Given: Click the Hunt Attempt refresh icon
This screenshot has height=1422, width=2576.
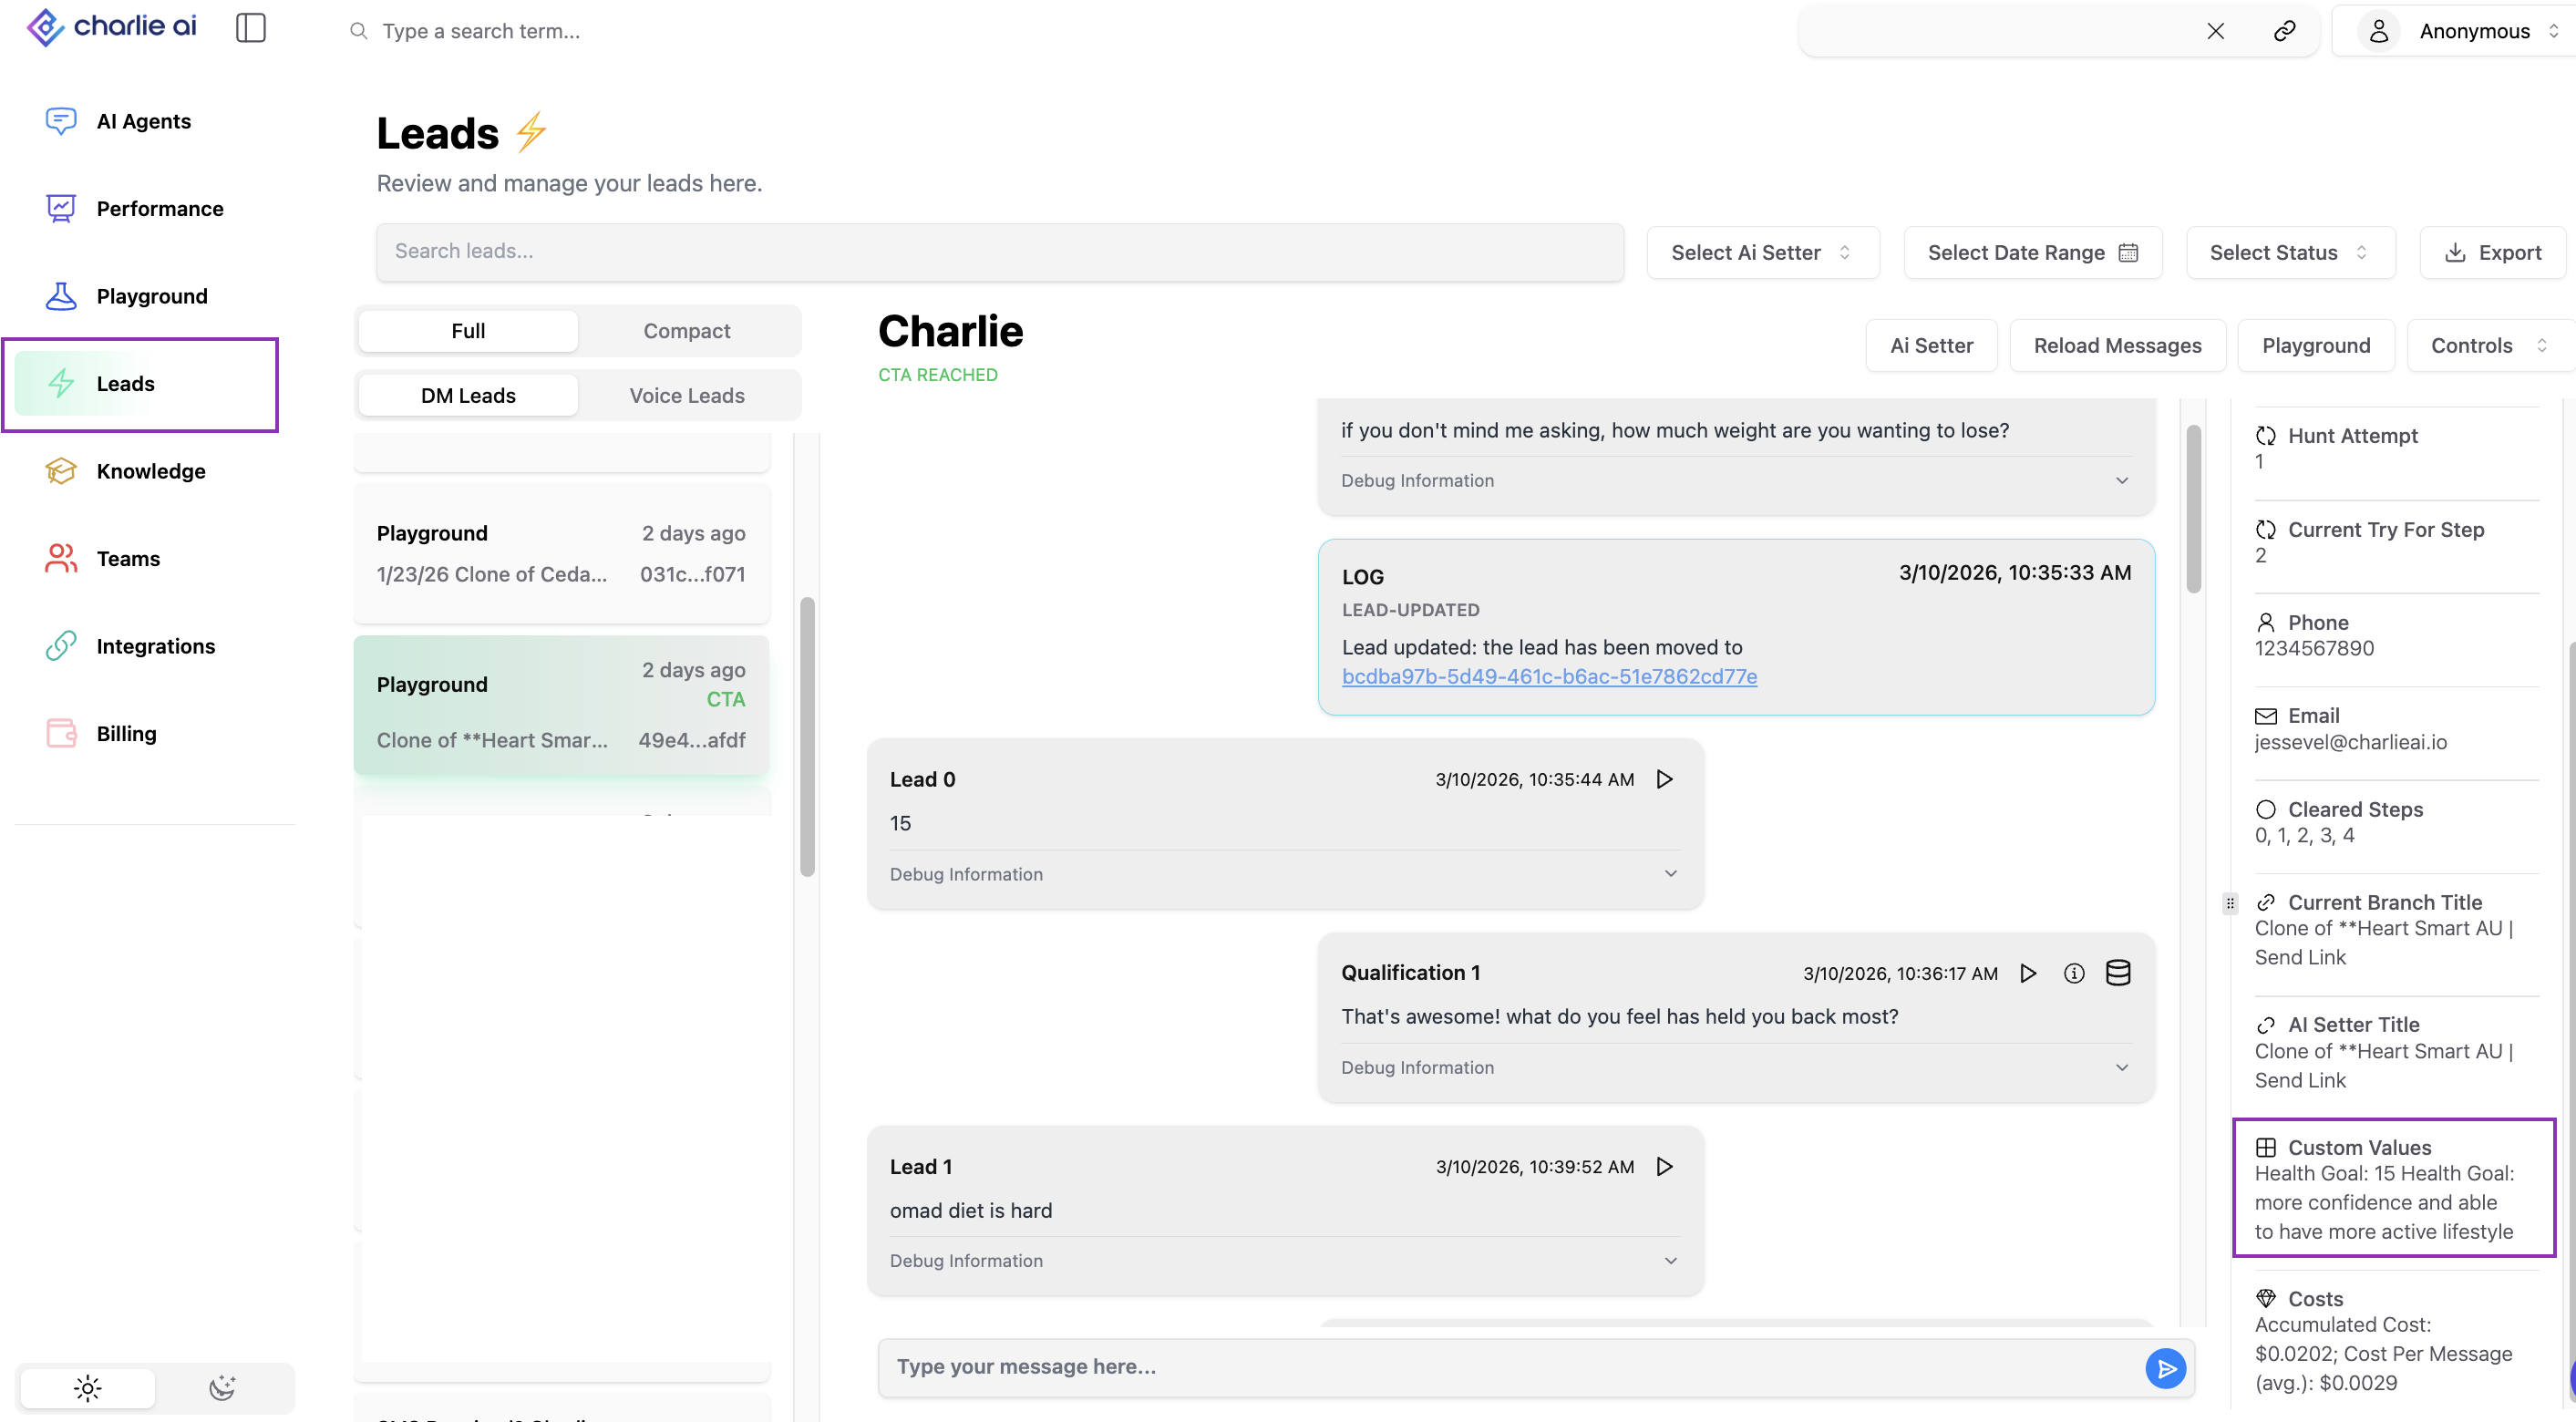Looking at the screenshot, I should pyautogui.click(x=2265, y=436).
